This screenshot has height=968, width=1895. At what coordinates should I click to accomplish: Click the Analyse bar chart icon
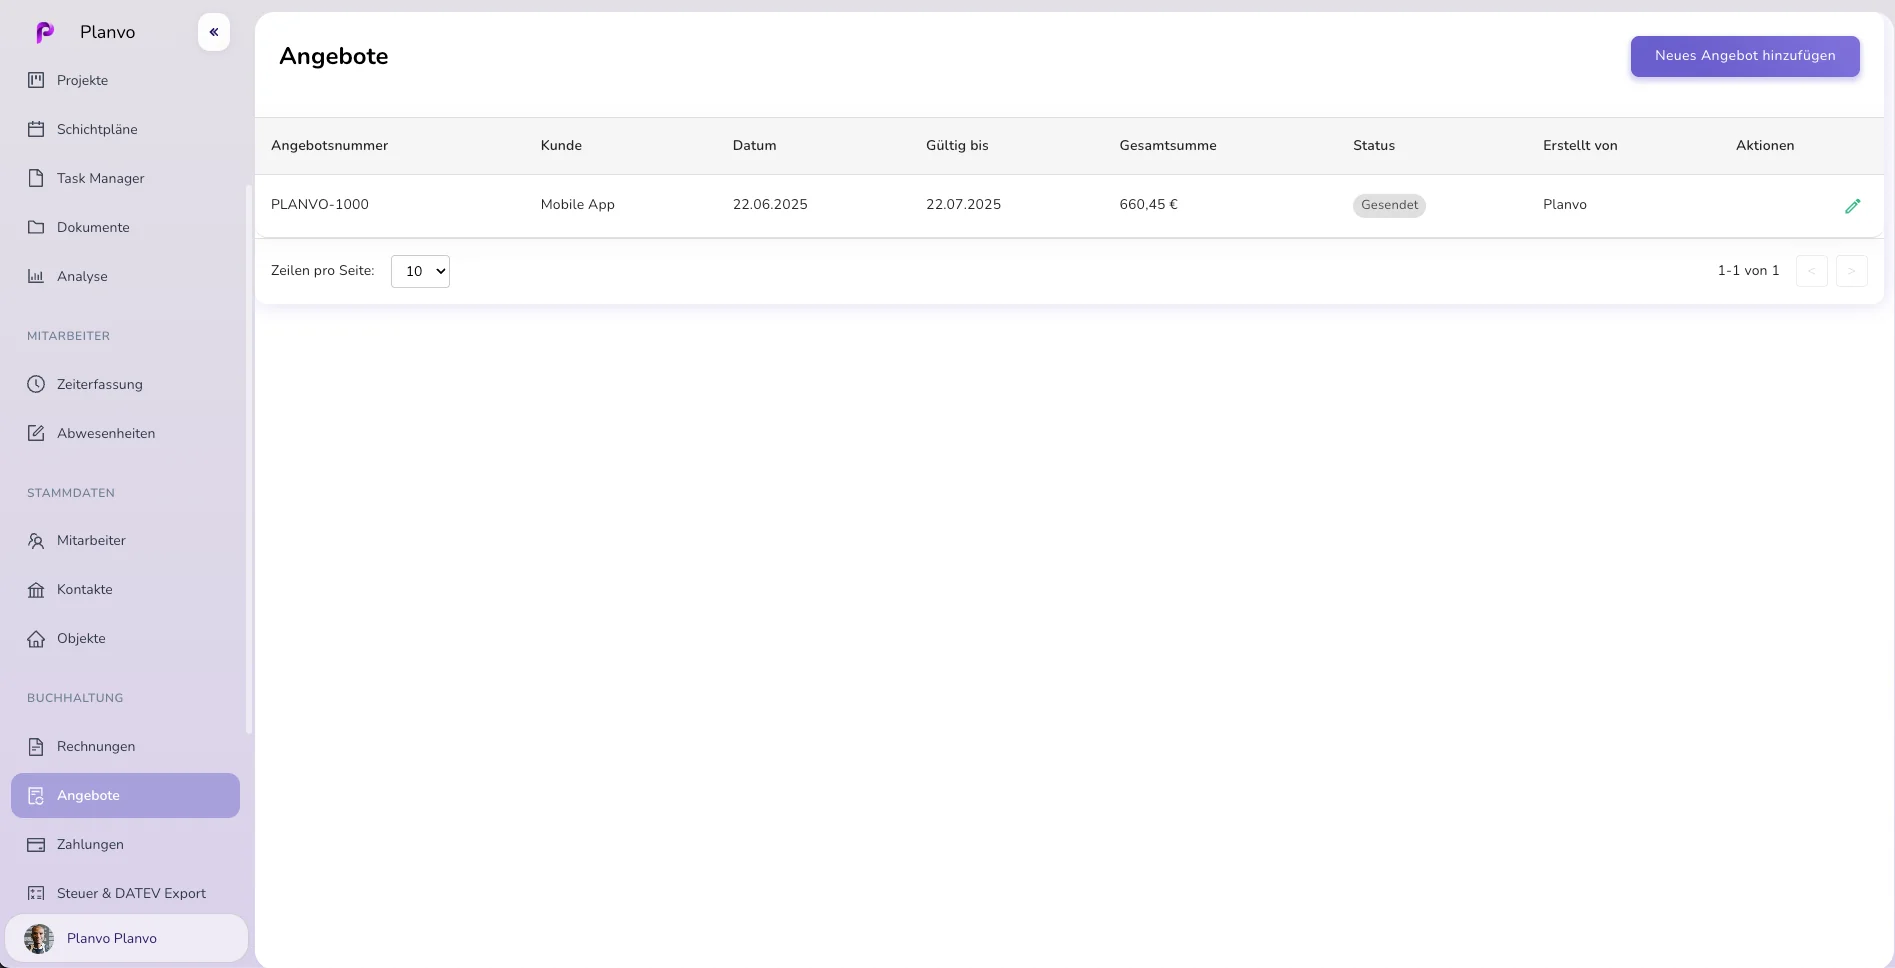(x=36, y=276)
